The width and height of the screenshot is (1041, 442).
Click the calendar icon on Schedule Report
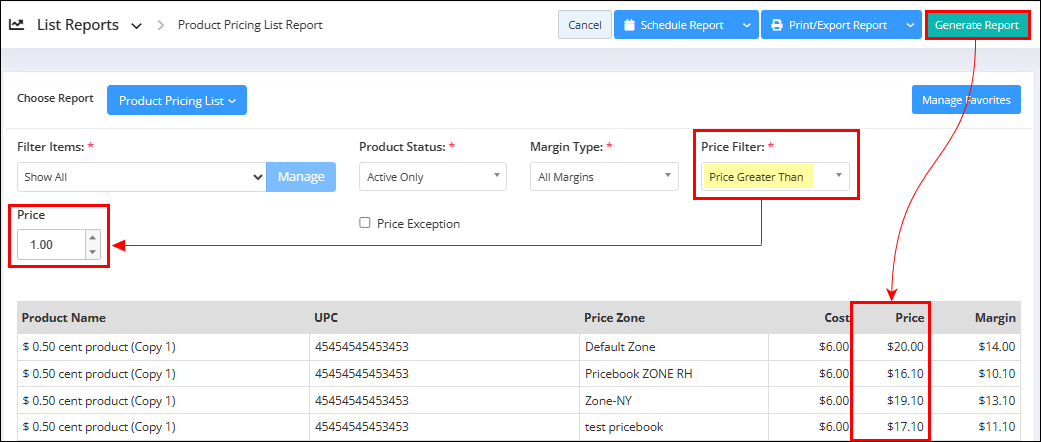click(x=630, y=25)
